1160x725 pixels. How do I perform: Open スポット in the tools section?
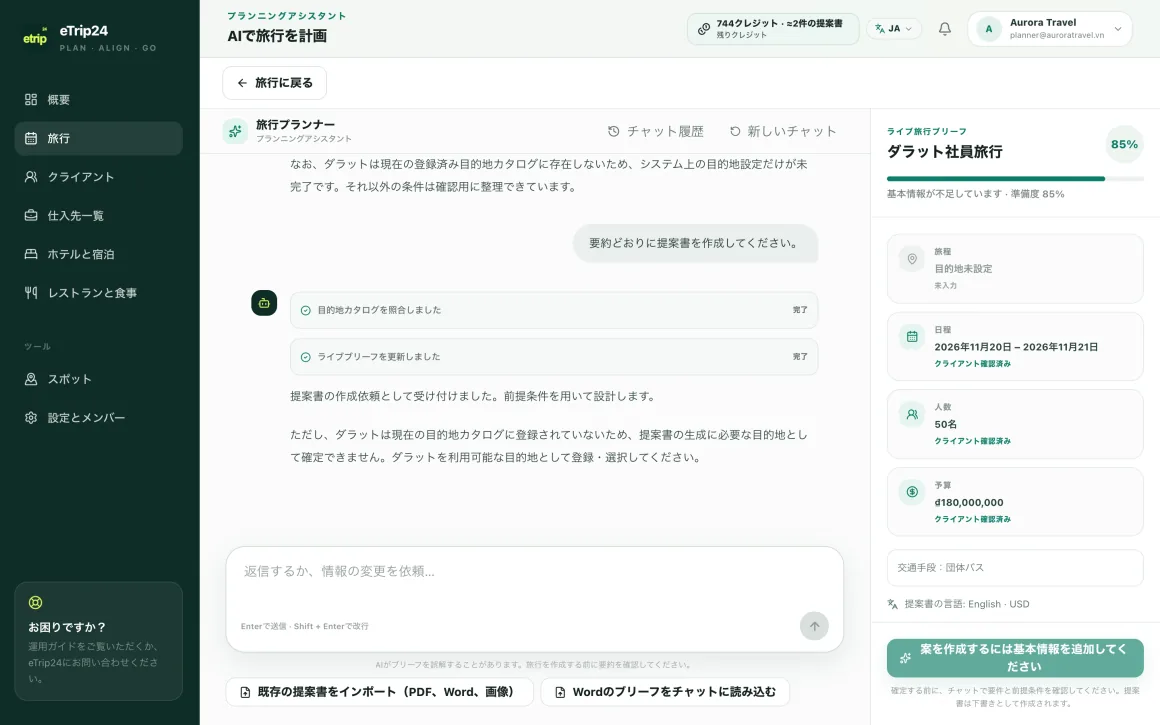click(x=98, y=379)
